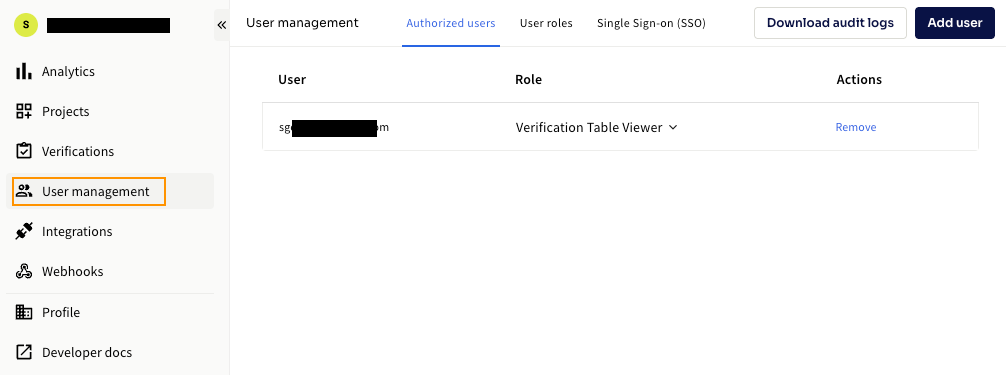Click the Integrations plug icon
1006x375 pixels.
coord(24,231)
